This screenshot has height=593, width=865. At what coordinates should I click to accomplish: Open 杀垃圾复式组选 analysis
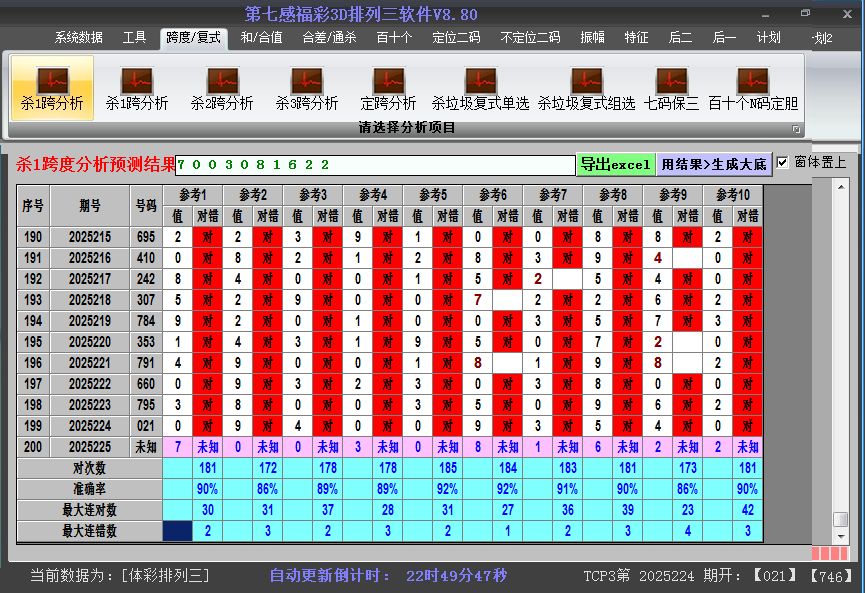pyautogui.click(x=586, y=88)
